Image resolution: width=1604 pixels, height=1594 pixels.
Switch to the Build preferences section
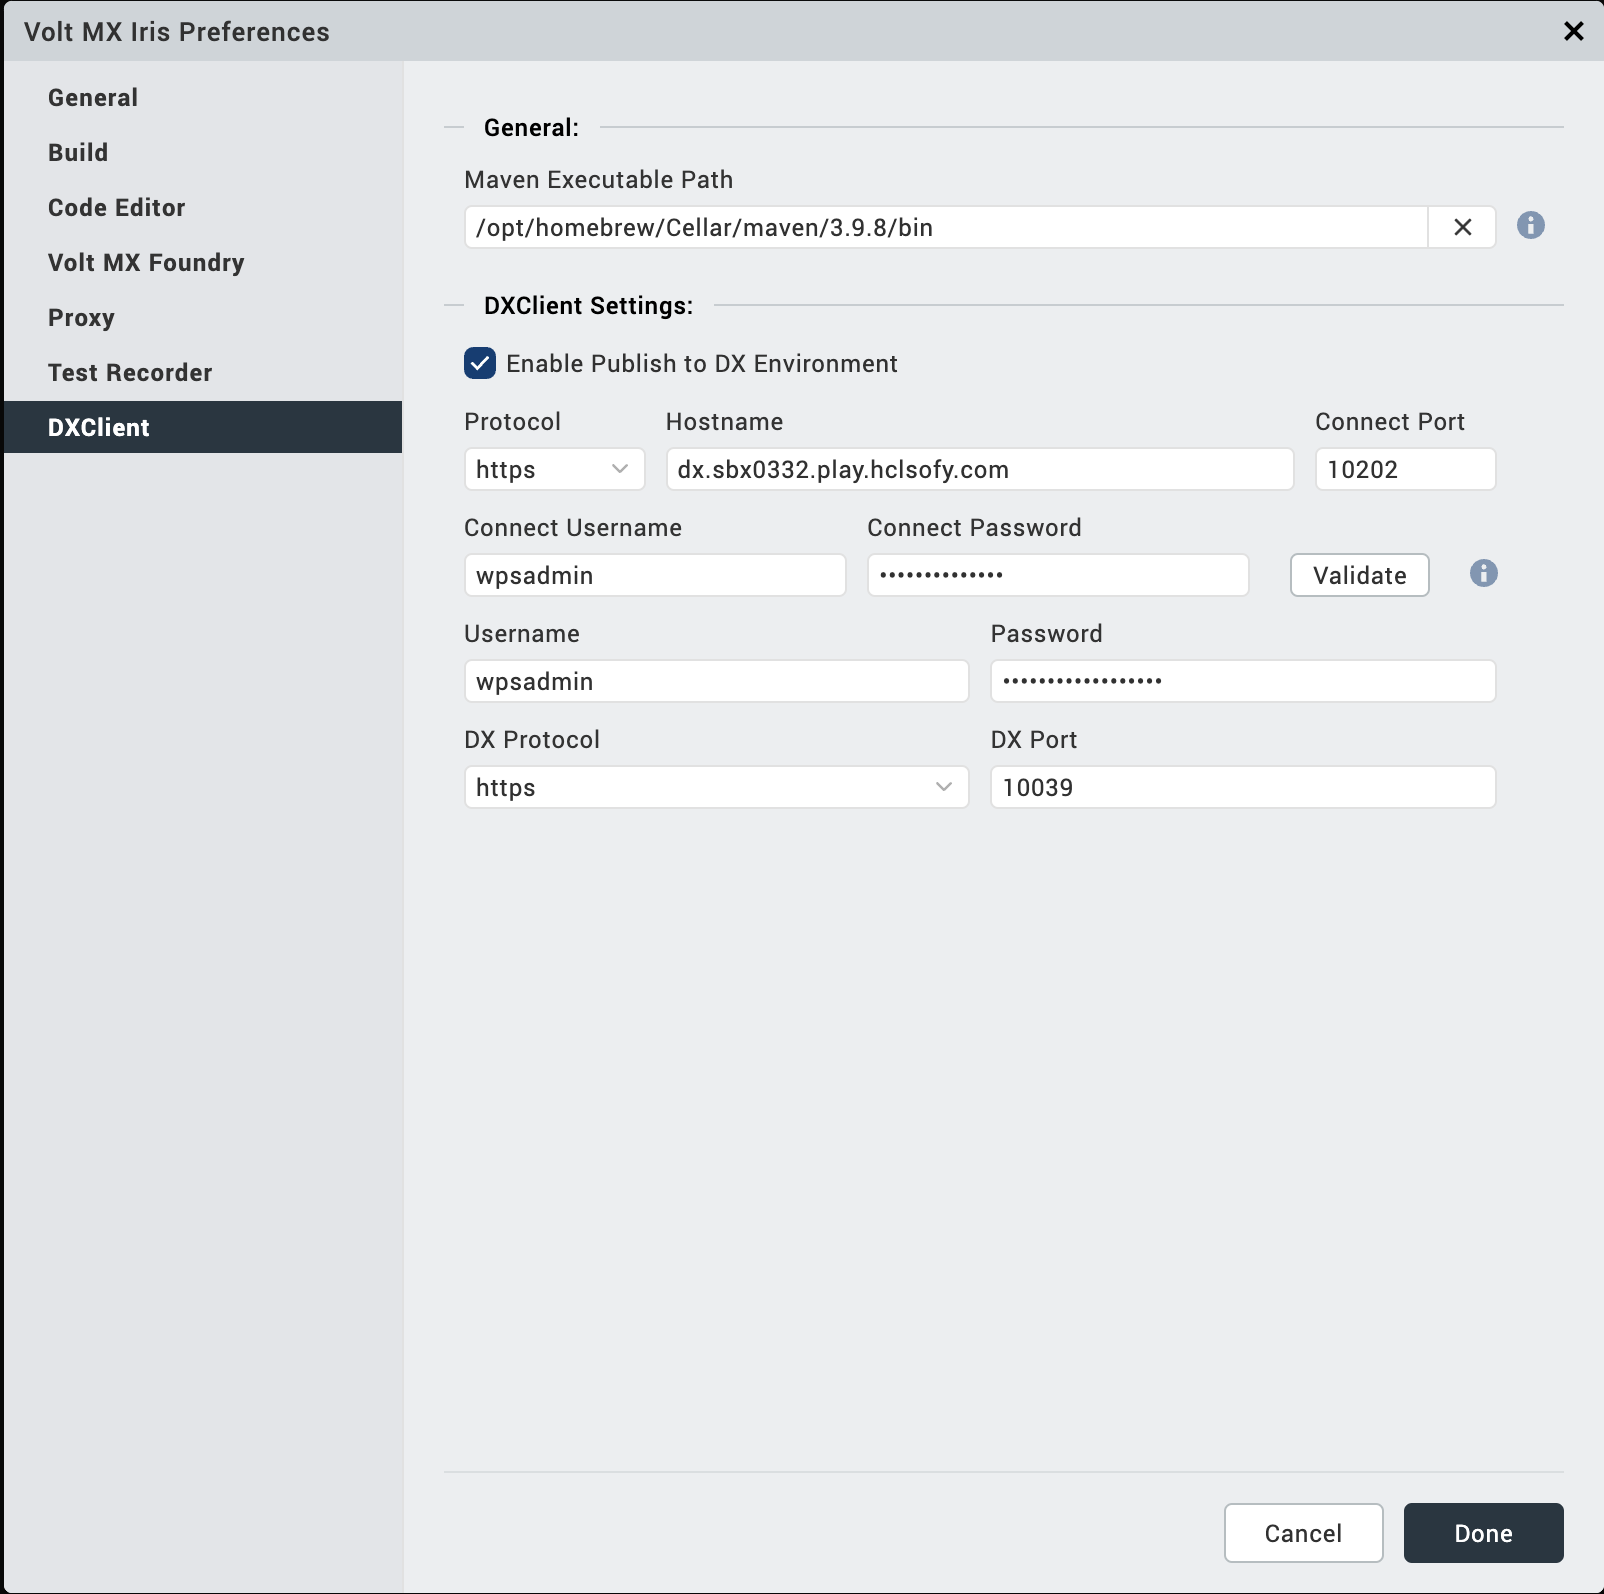pyautogui.click(x=78, y=153)
